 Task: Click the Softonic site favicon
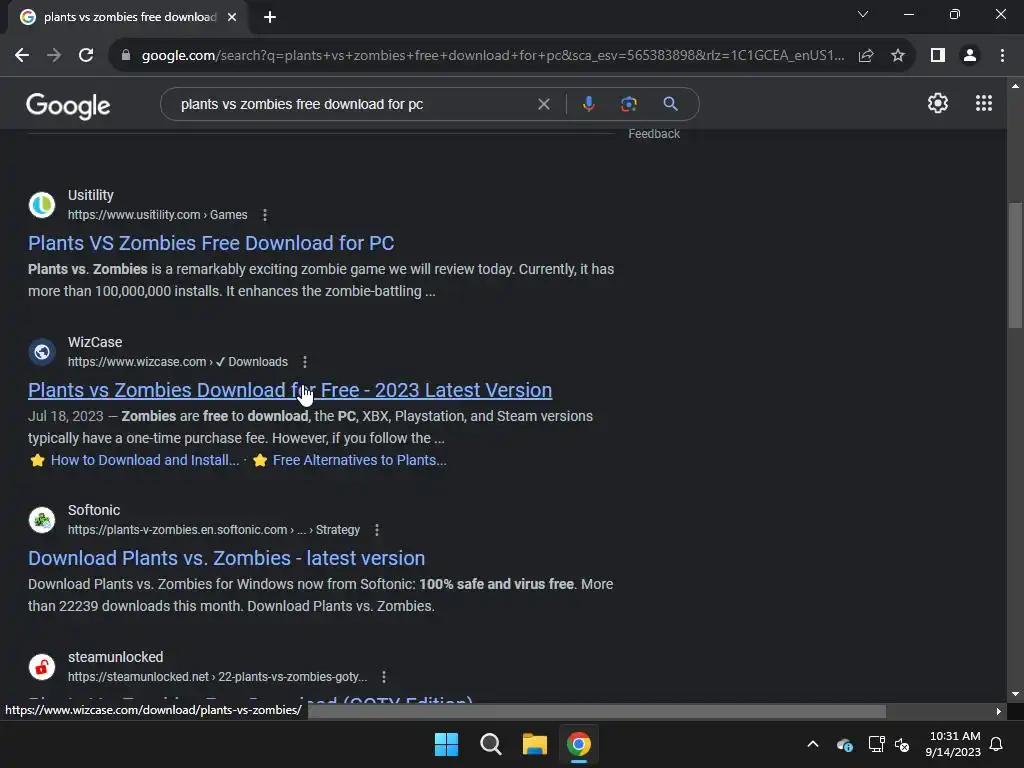point(42,520)
